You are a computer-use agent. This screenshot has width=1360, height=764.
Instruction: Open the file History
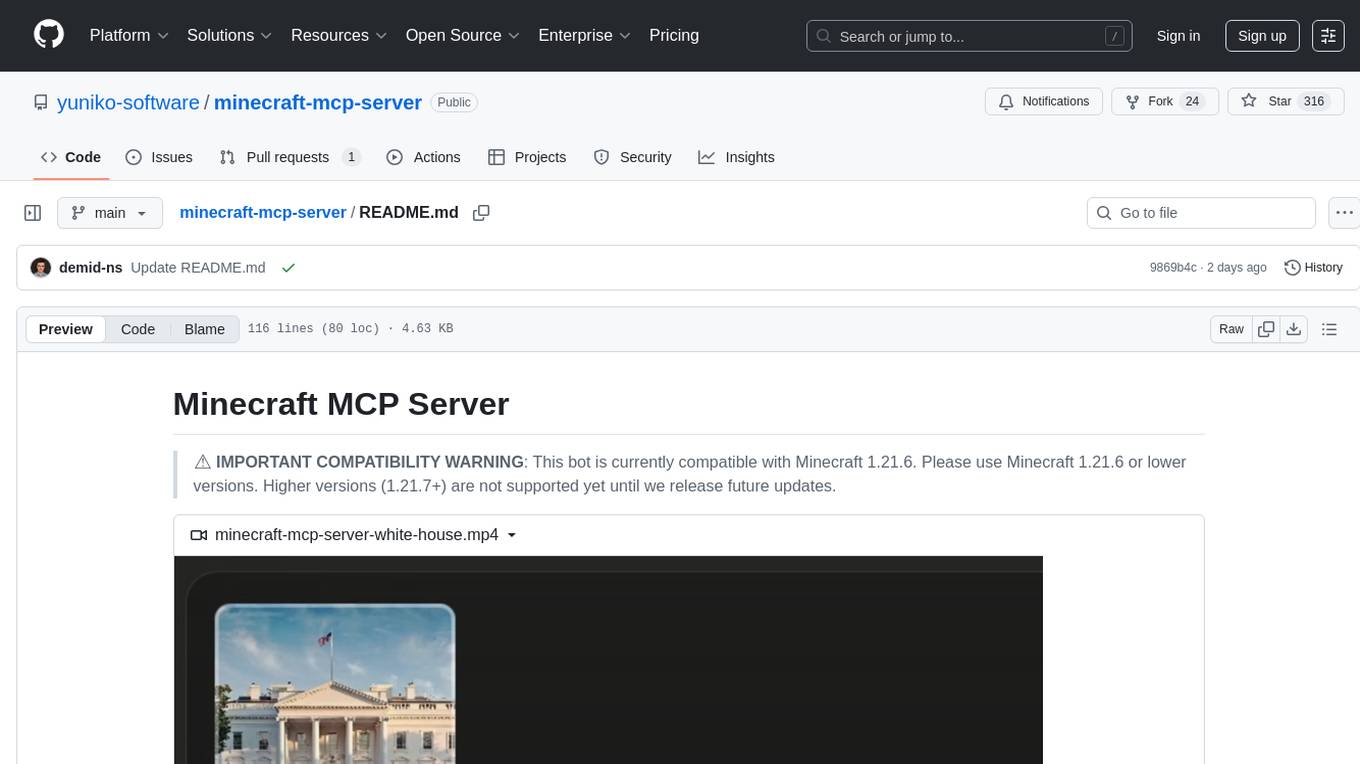(1313, 268)
